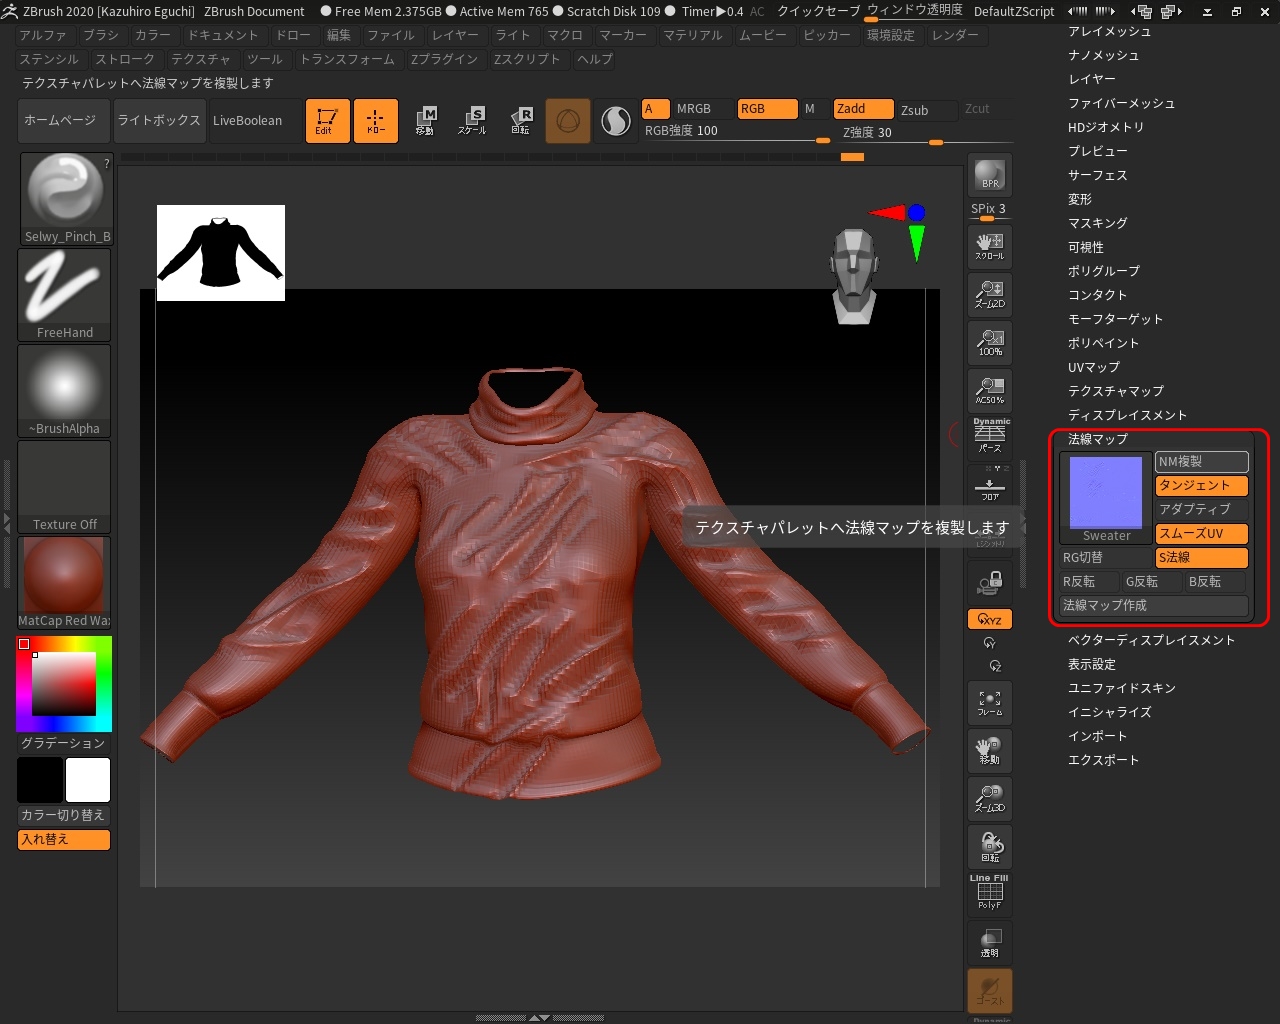
Task: Select the Scale (スケール) tool in the top shelf
Action: (x=472, y=121)
